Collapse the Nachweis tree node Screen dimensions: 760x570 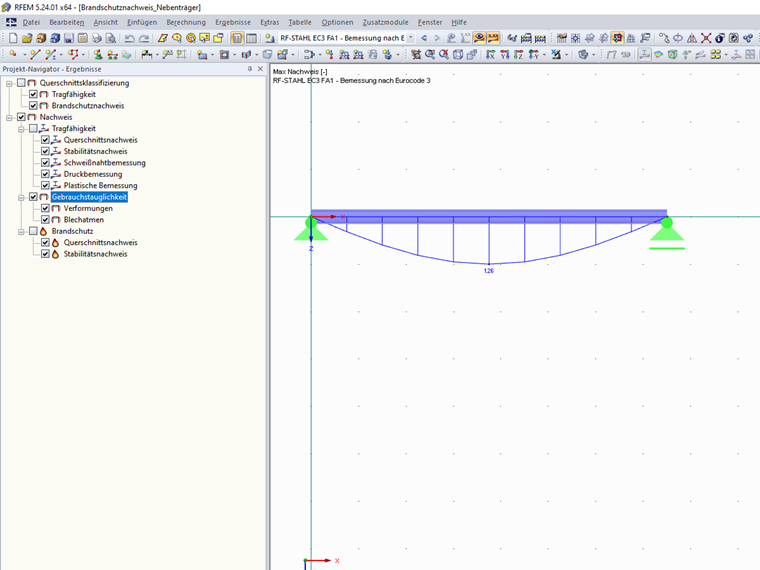point(9,117)
